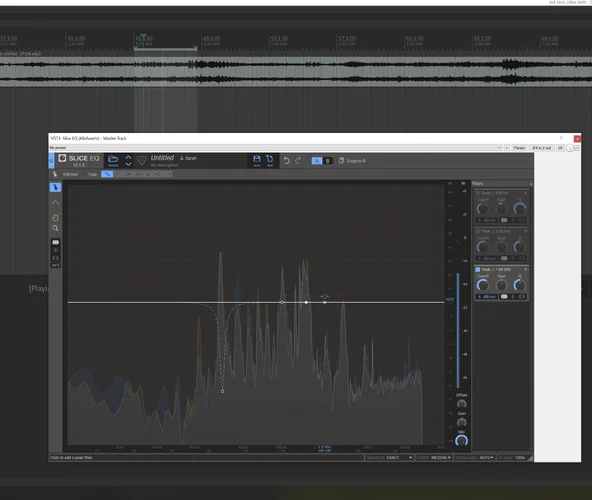This screenshot has width=592, height=500.
Task: Create a new preset icon
Action: click(270, 160)
